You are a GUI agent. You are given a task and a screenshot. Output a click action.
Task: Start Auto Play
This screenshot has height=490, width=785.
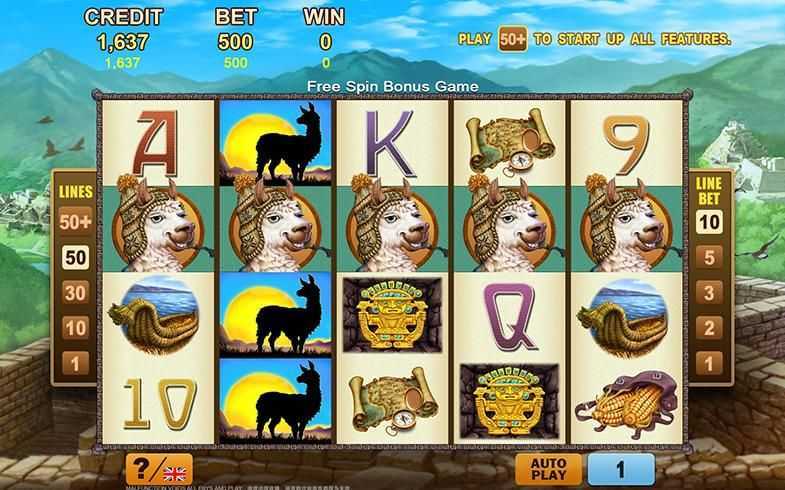point(549,469)
